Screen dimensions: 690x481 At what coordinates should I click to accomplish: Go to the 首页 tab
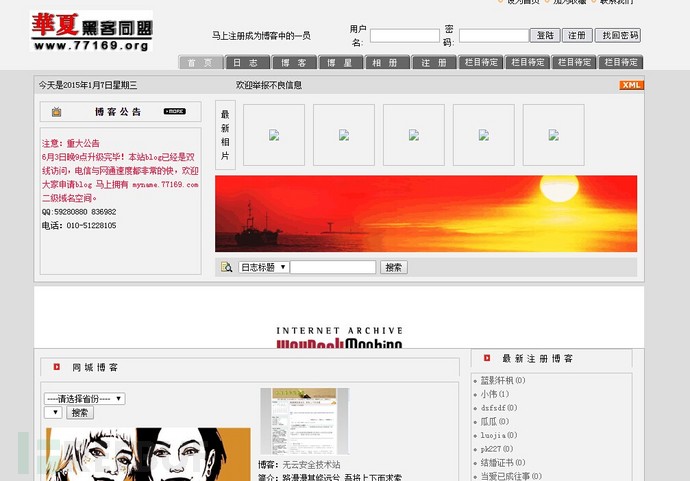click(x=201, y=62)
